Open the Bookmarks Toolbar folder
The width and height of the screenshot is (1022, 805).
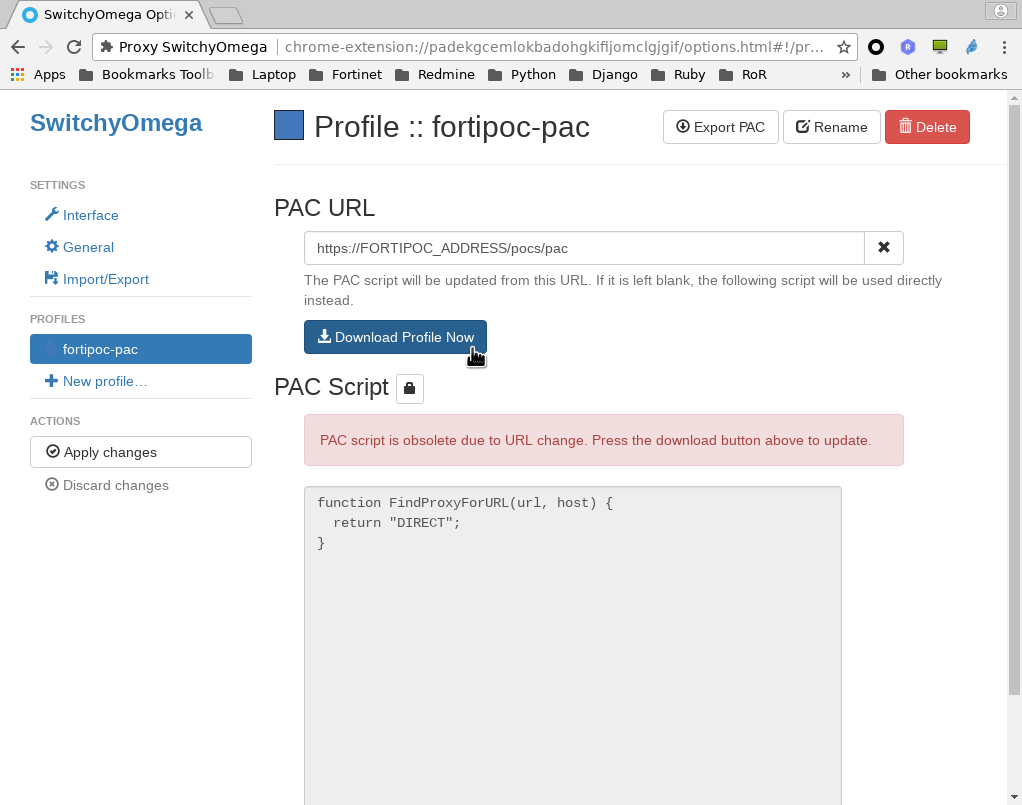(147, 75)
